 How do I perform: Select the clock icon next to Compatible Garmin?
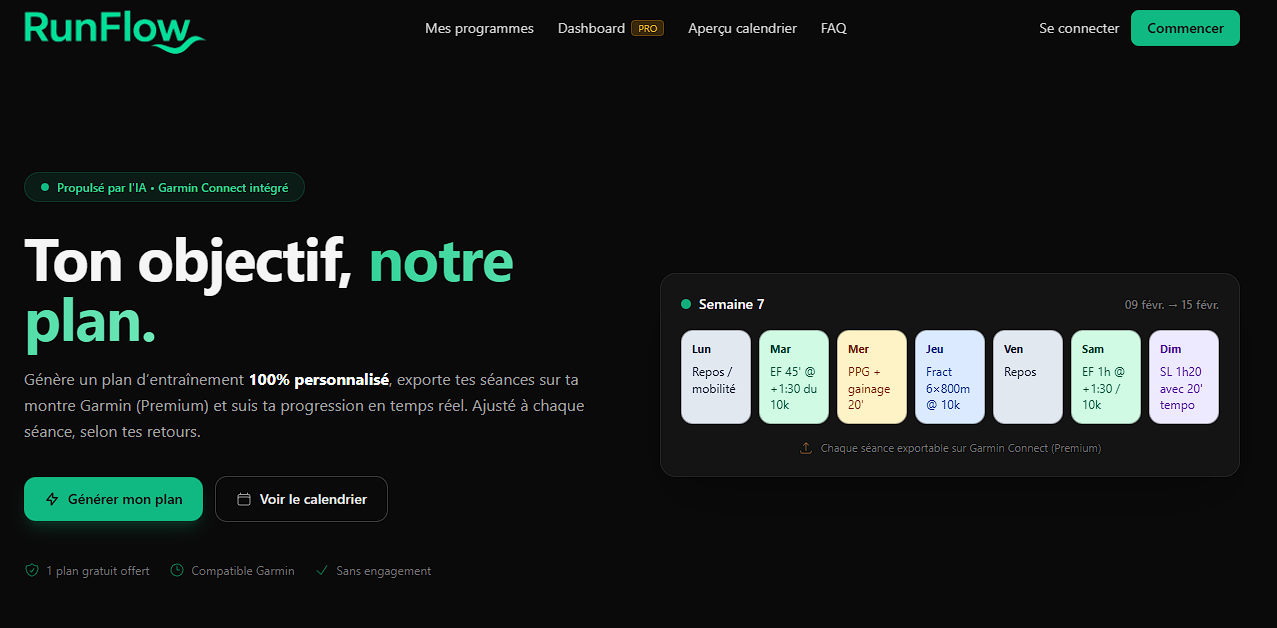point(176,570)
